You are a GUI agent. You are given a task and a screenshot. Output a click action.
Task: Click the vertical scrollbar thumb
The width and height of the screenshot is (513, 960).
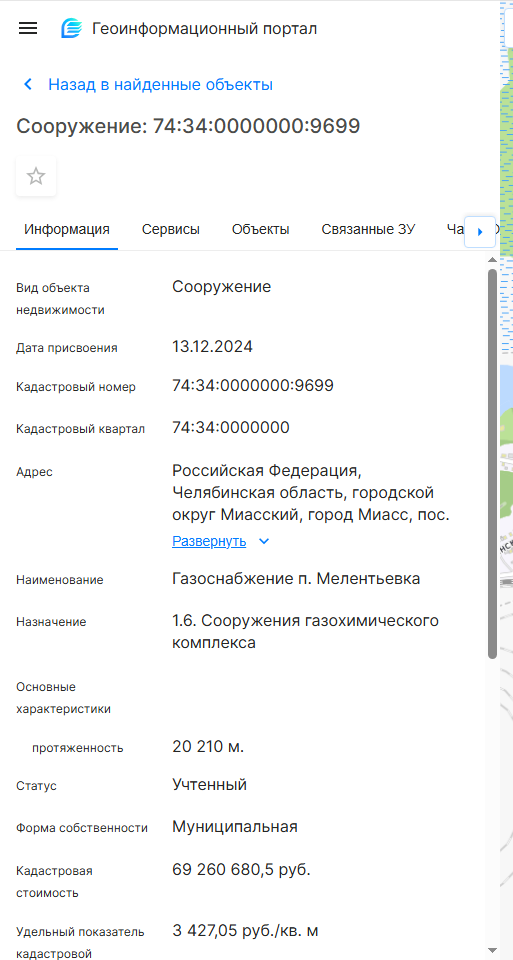pyautogui.click(x=492, y=463)
